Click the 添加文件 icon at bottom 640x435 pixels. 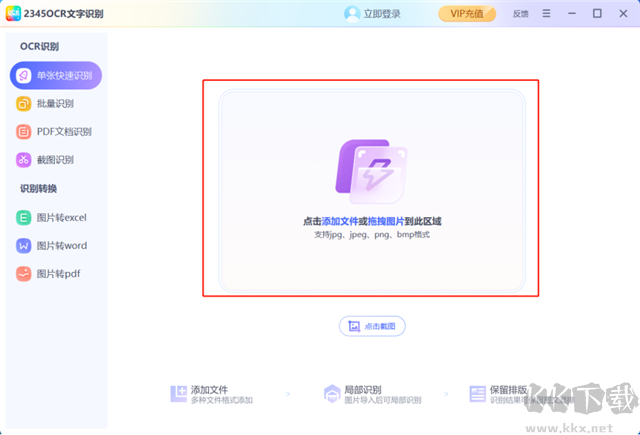coord(179,394)
